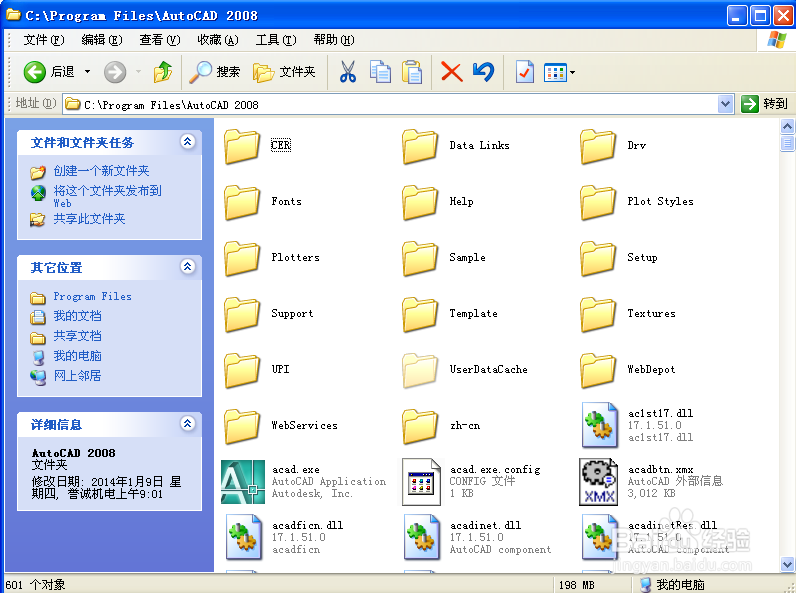Viewport: 796px width, 593px height.
Task: Open the 文件(F) menu
Action: tap(44, 40)
